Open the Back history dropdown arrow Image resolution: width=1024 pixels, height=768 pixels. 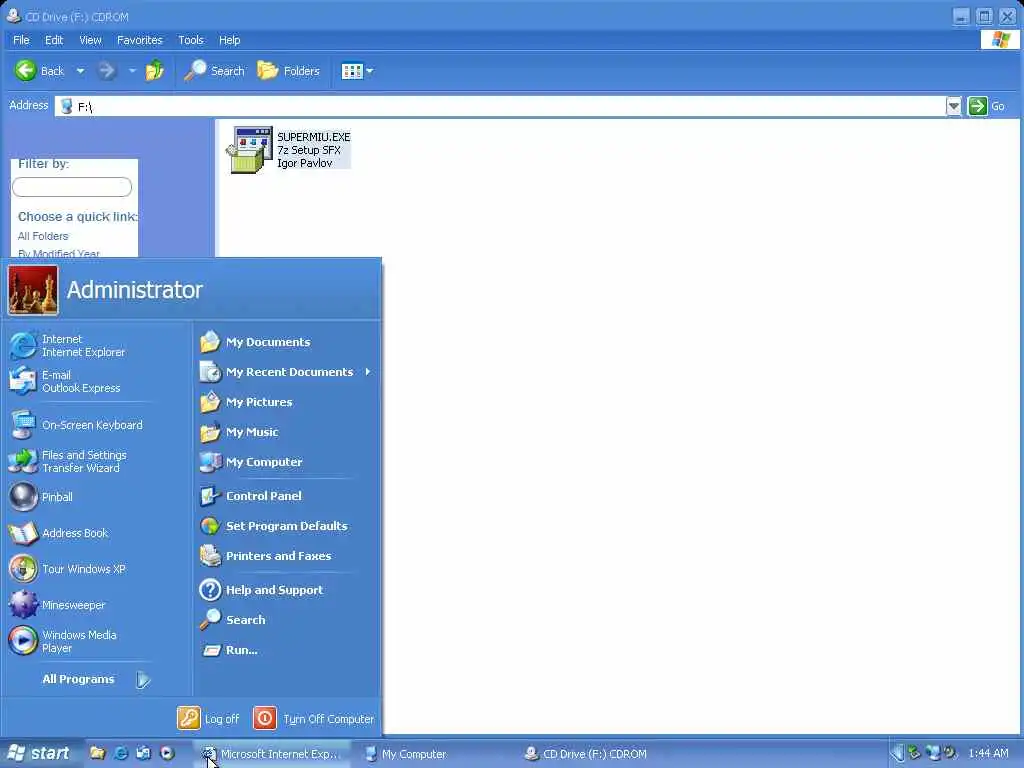pyautogui.click(x=80, y=71)
